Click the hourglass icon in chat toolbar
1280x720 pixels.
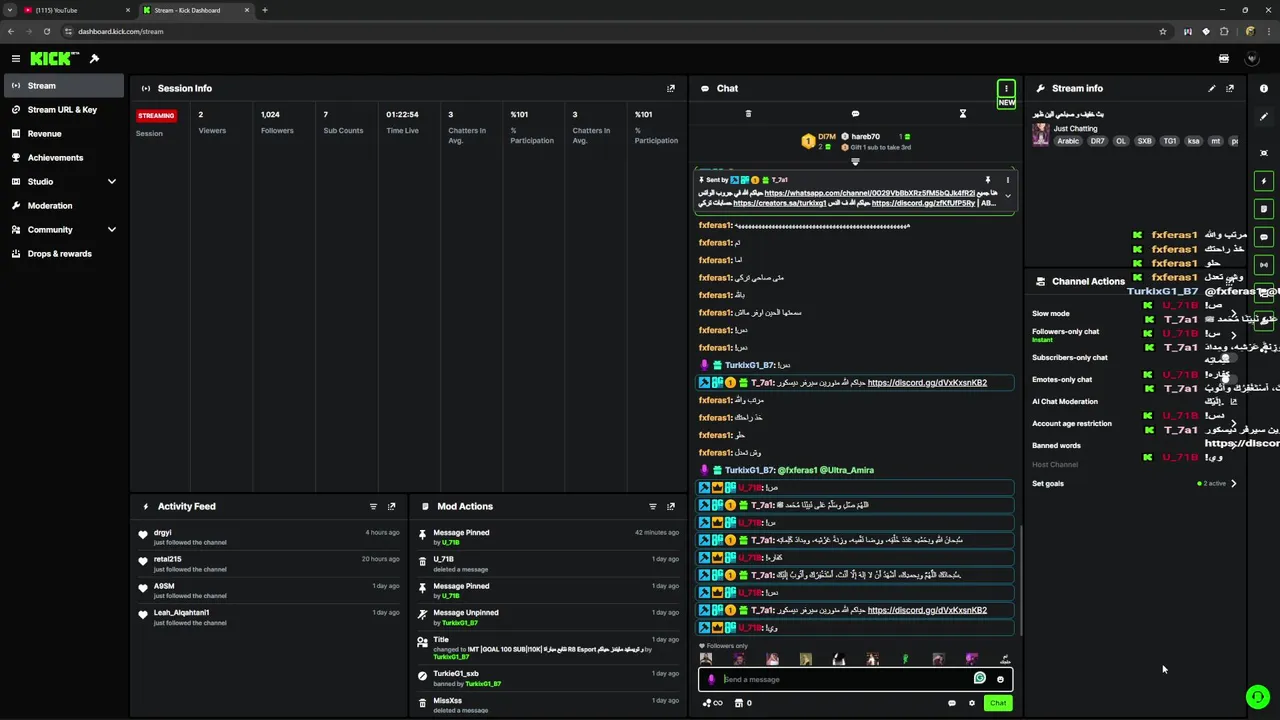point(963,114)
